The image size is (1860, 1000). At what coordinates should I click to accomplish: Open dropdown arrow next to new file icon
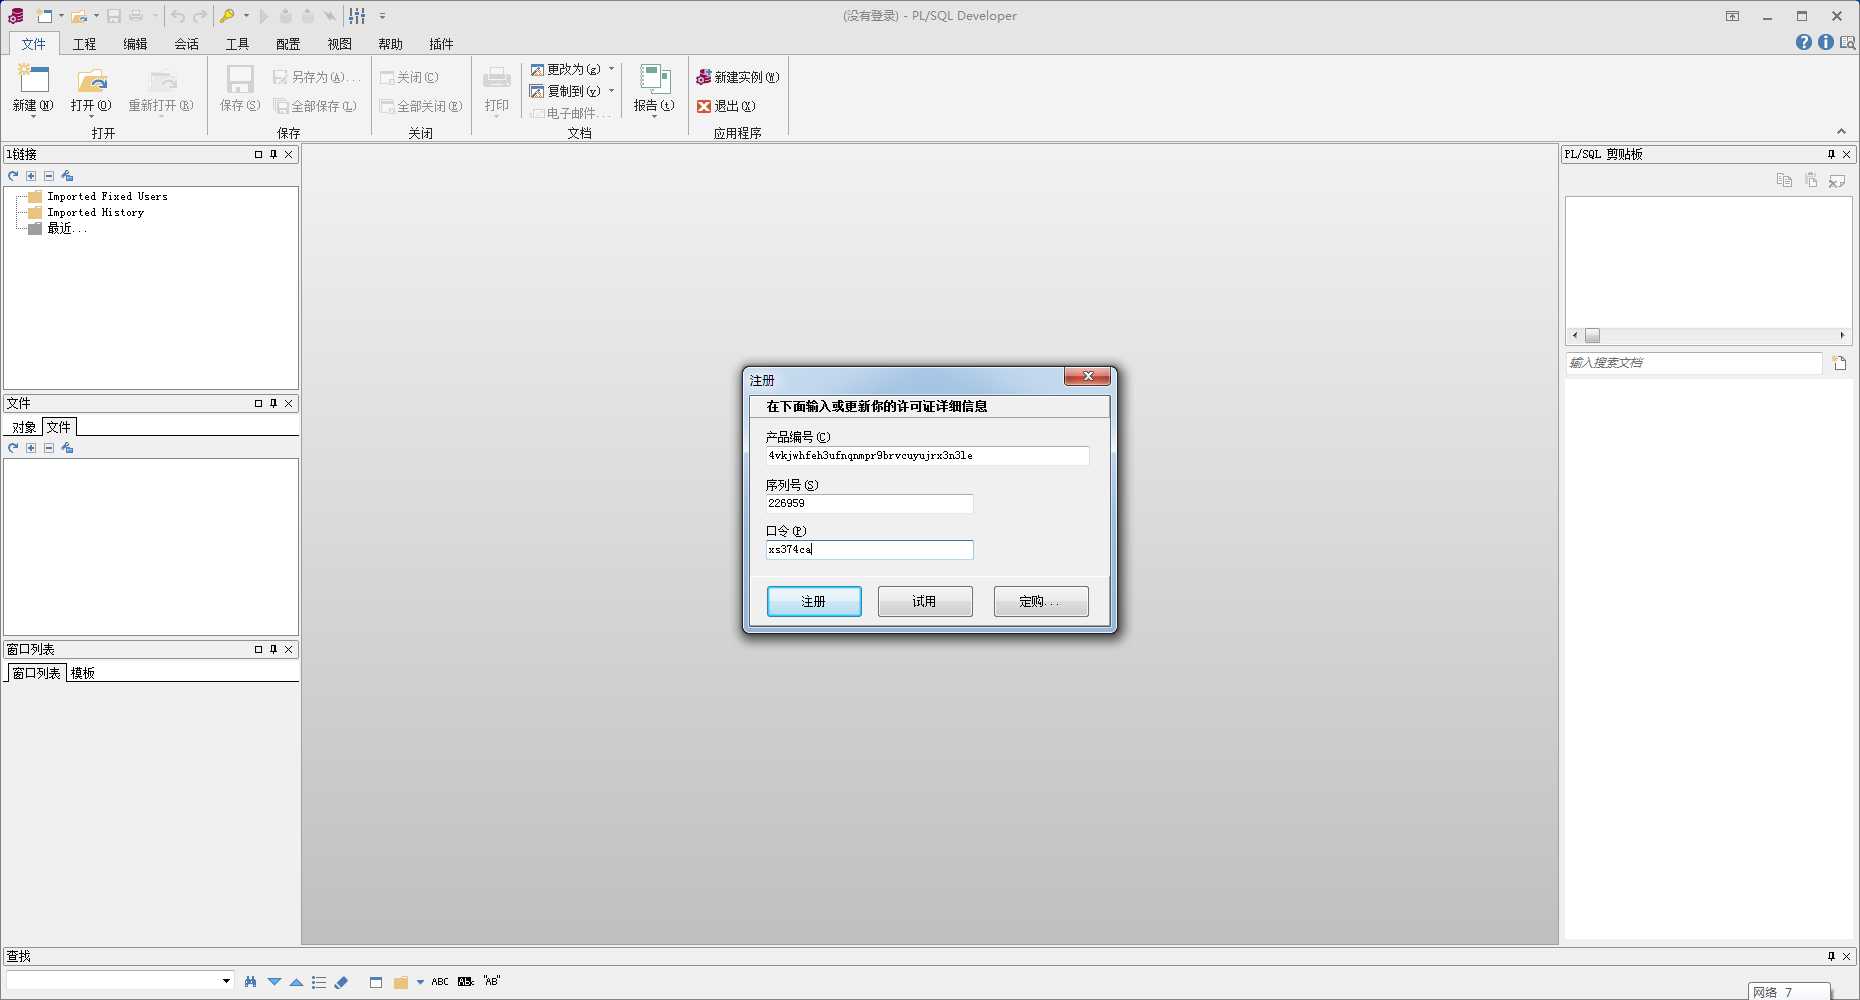coord(61,16)
